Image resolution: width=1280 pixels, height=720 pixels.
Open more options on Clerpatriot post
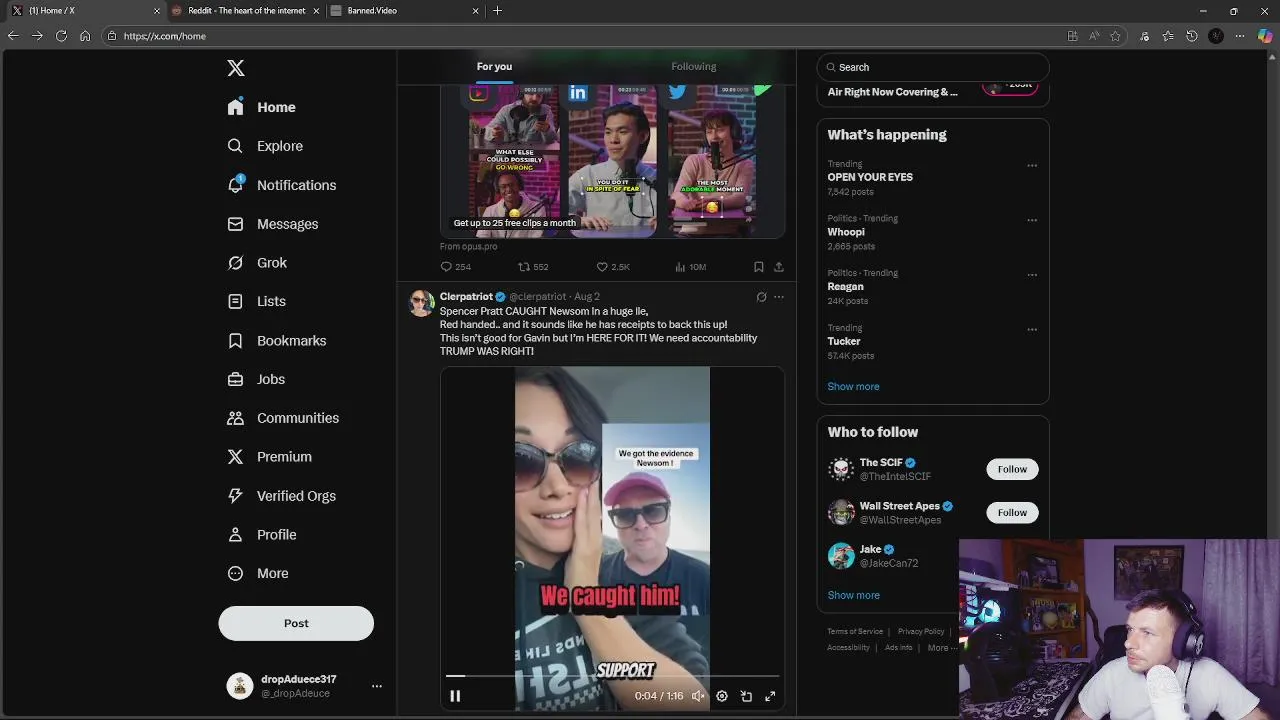click(779, 297)
